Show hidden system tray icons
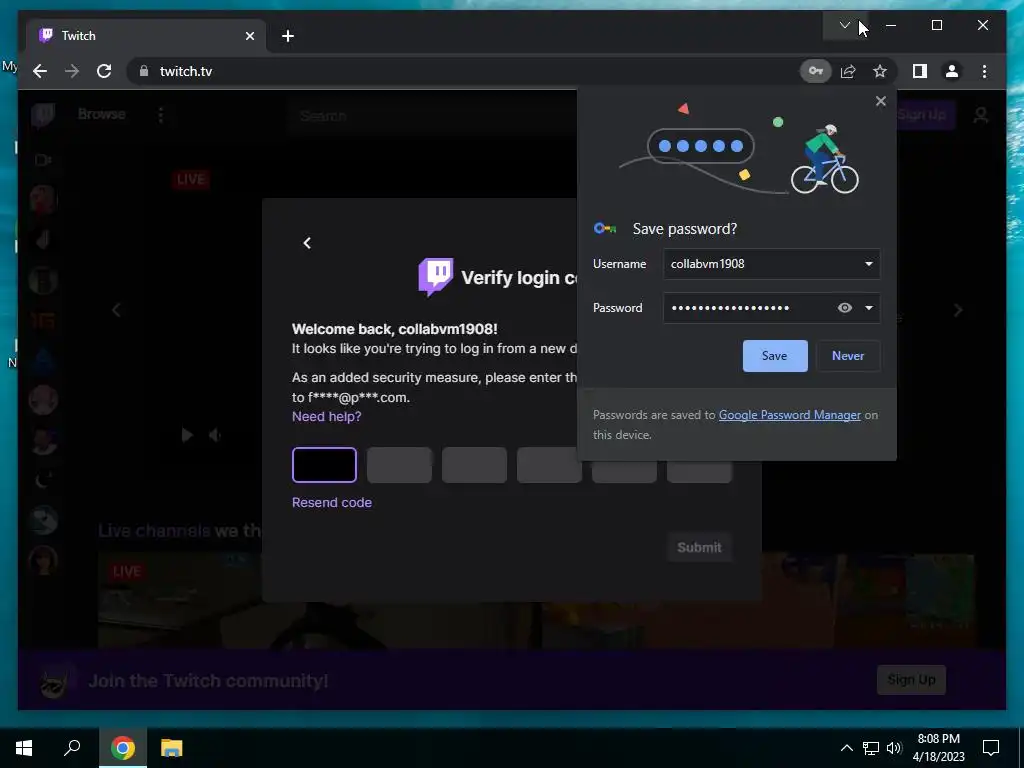 click(x=846, y=748)
